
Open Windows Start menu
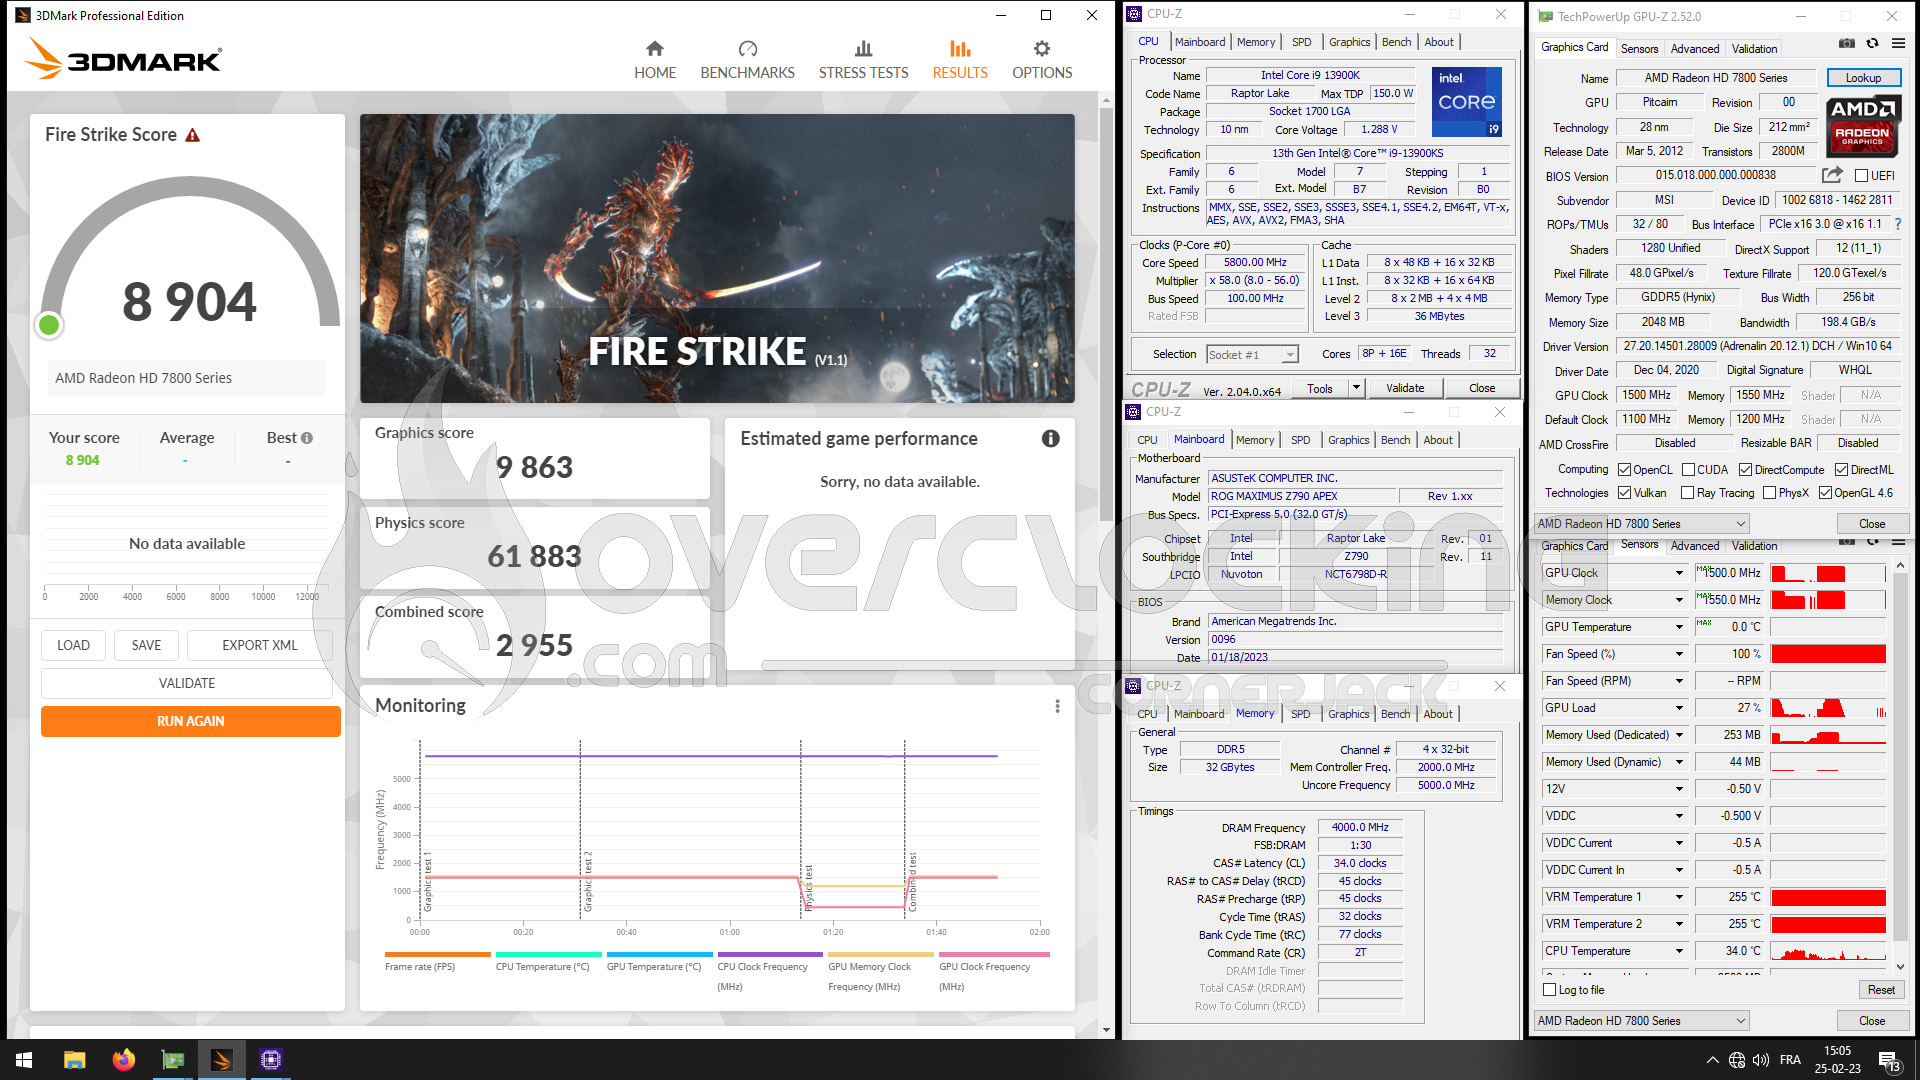[x=24, y=1060]
